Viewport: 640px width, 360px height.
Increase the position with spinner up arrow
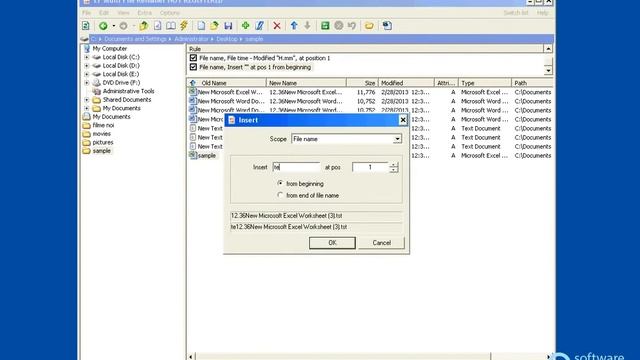point(393,164)
